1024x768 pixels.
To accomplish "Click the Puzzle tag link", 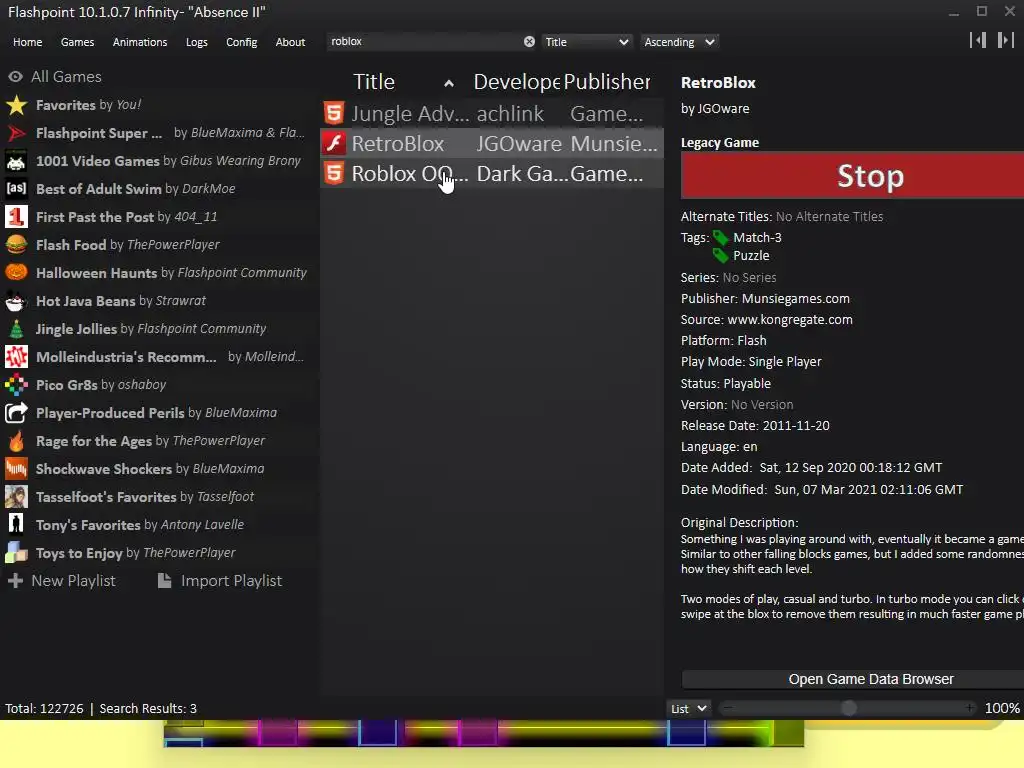I will click(751, 255).
